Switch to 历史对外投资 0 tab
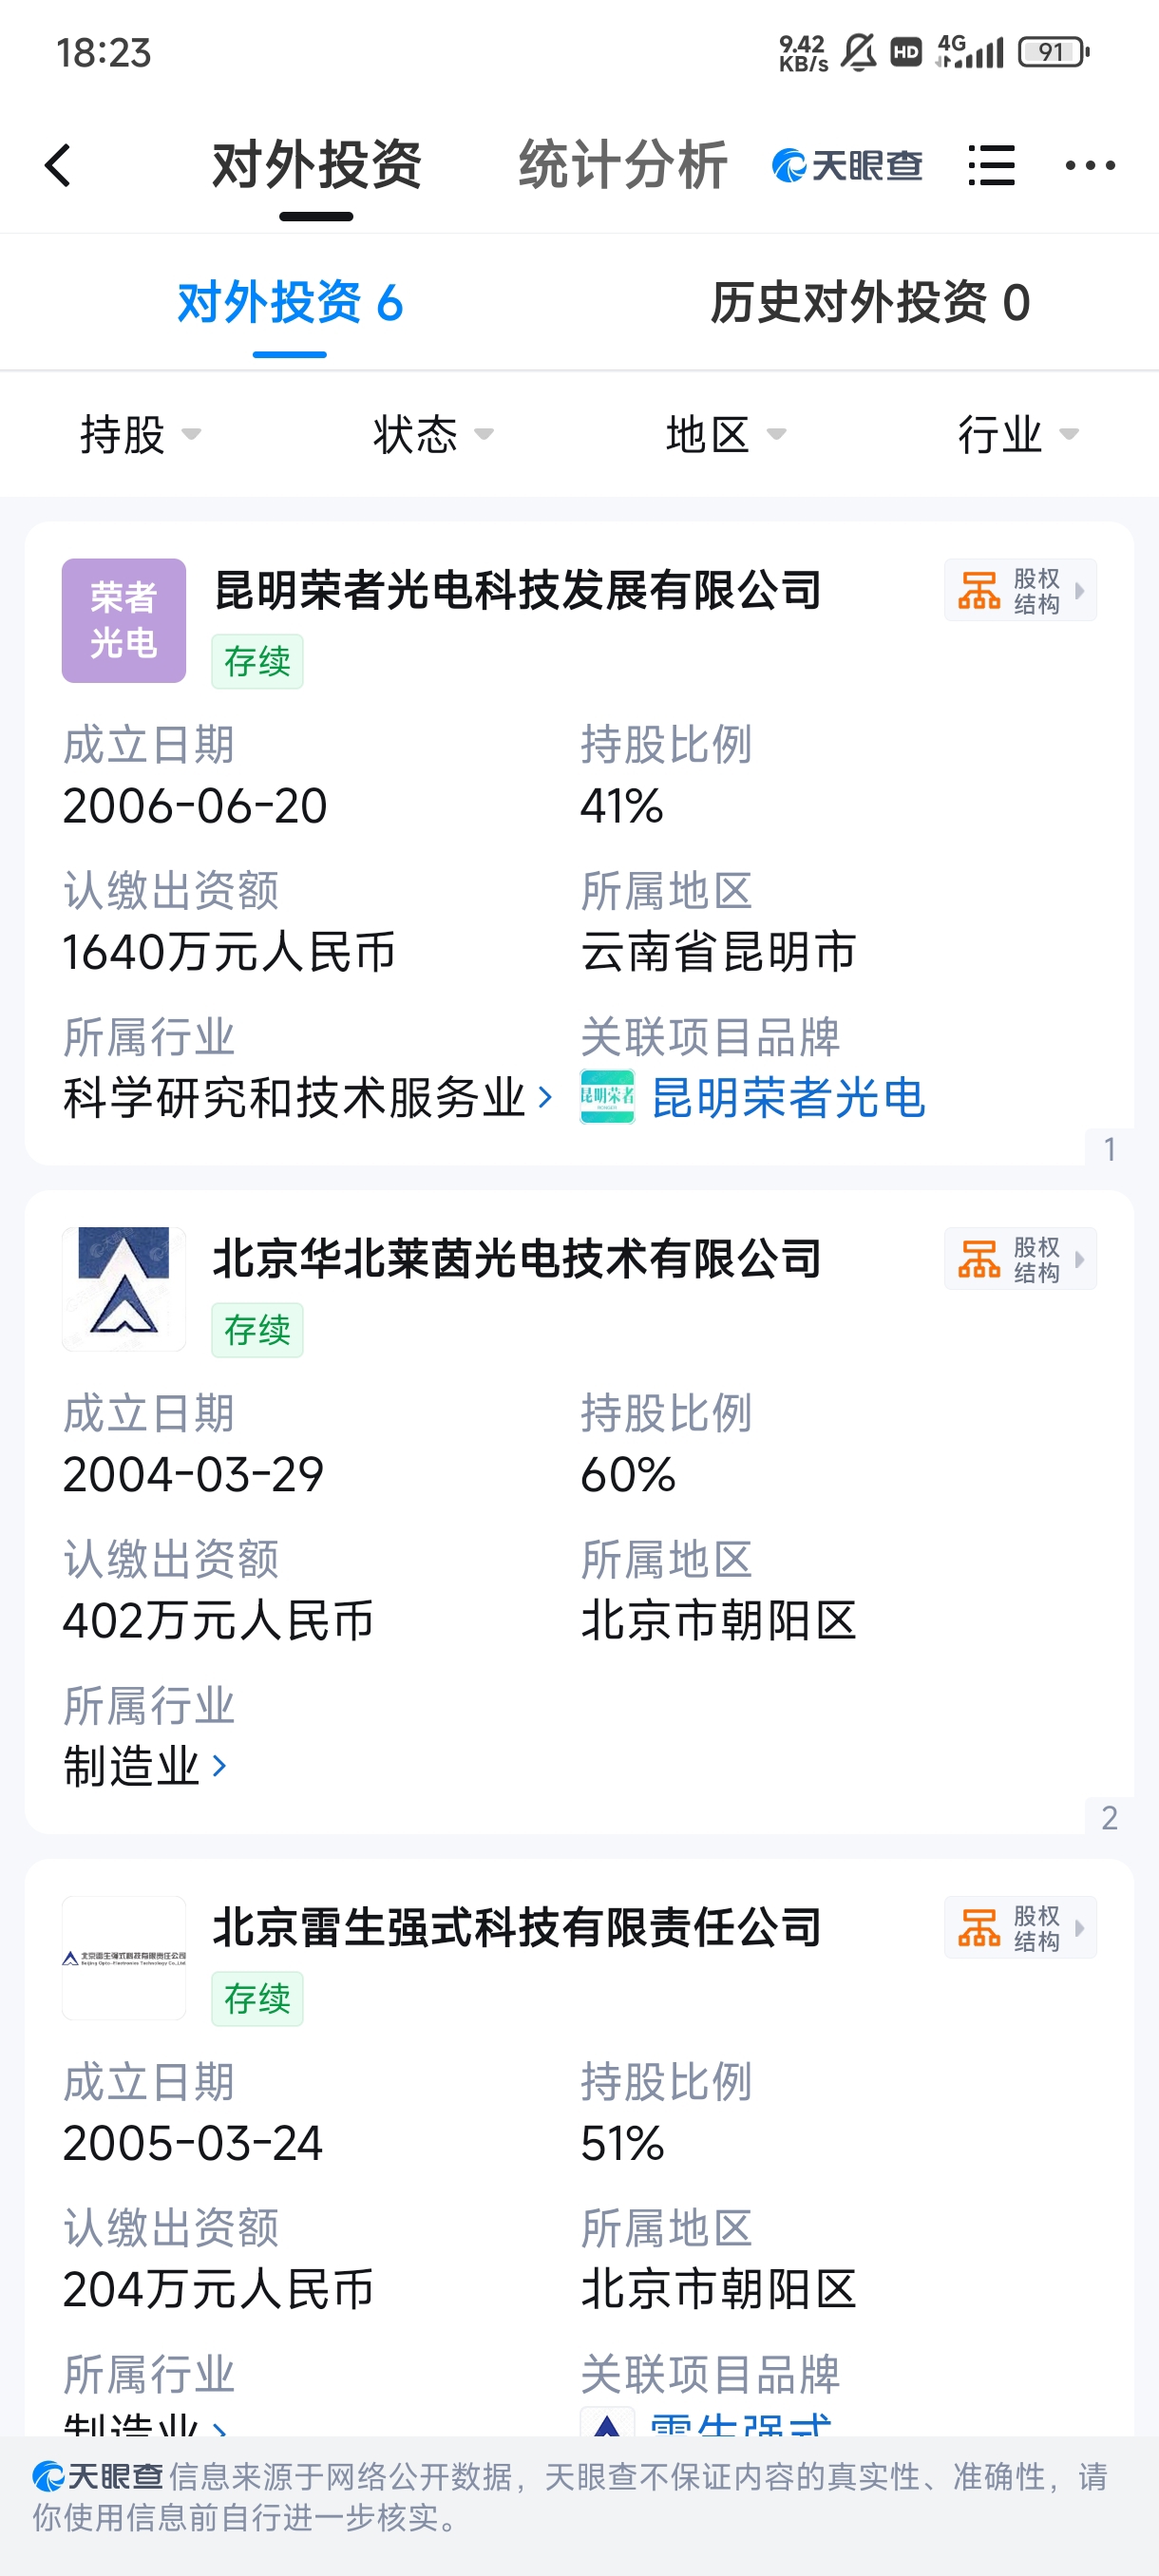The height and width of the screenshot is (2576, 1159). point(870,302)
